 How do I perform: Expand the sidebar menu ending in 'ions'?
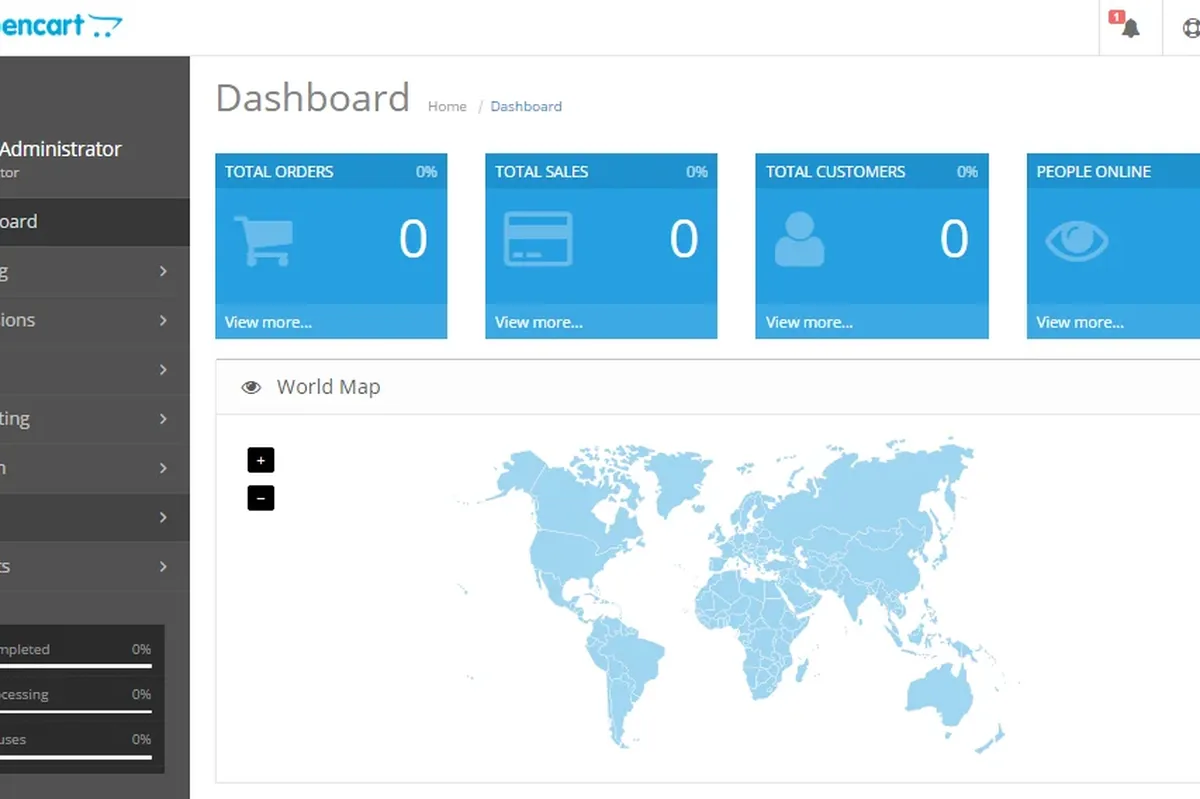[94, 320]
